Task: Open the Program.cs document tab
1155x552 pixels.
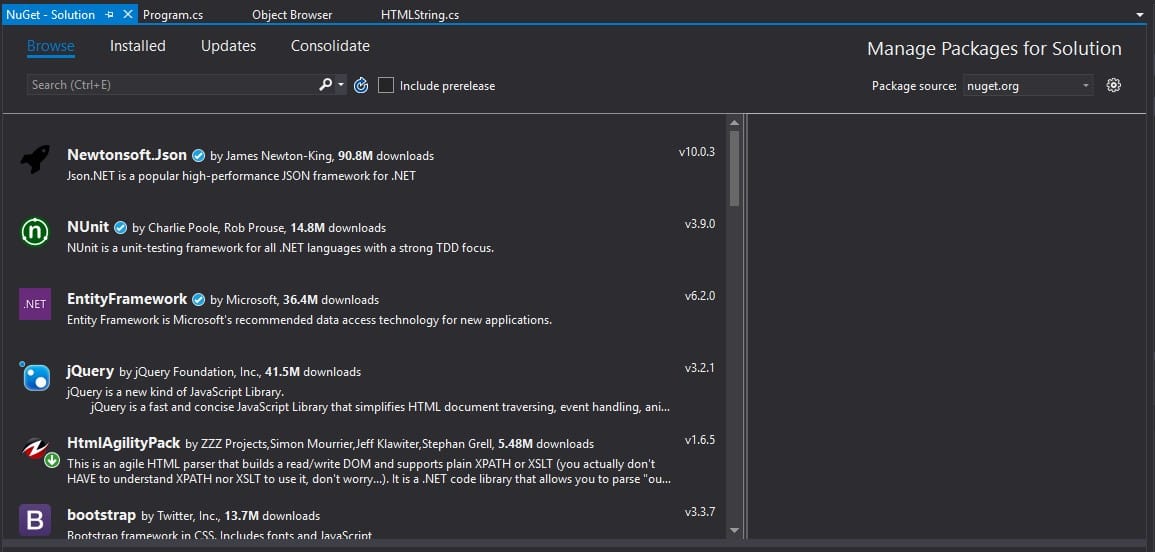Action: coord(173,15)
